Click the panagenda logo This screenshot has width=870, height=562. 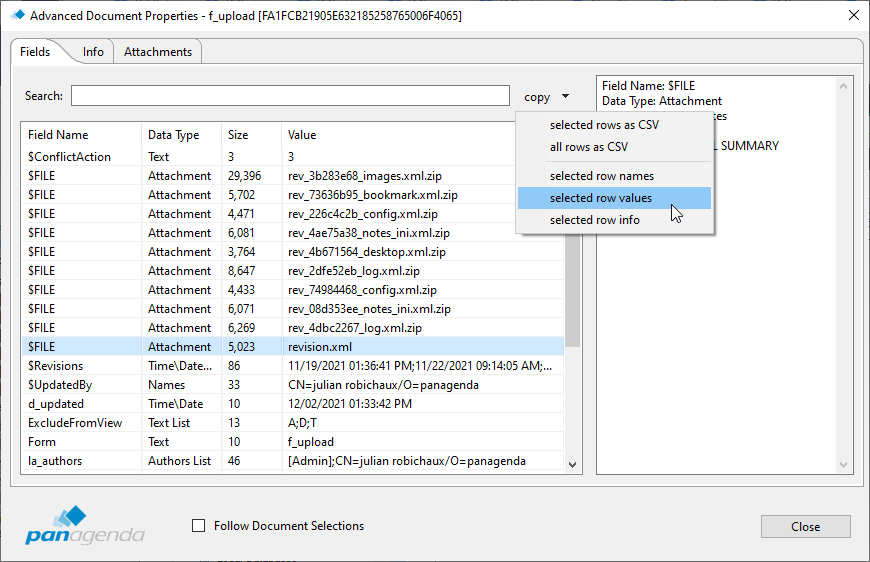tap(86, 525)
